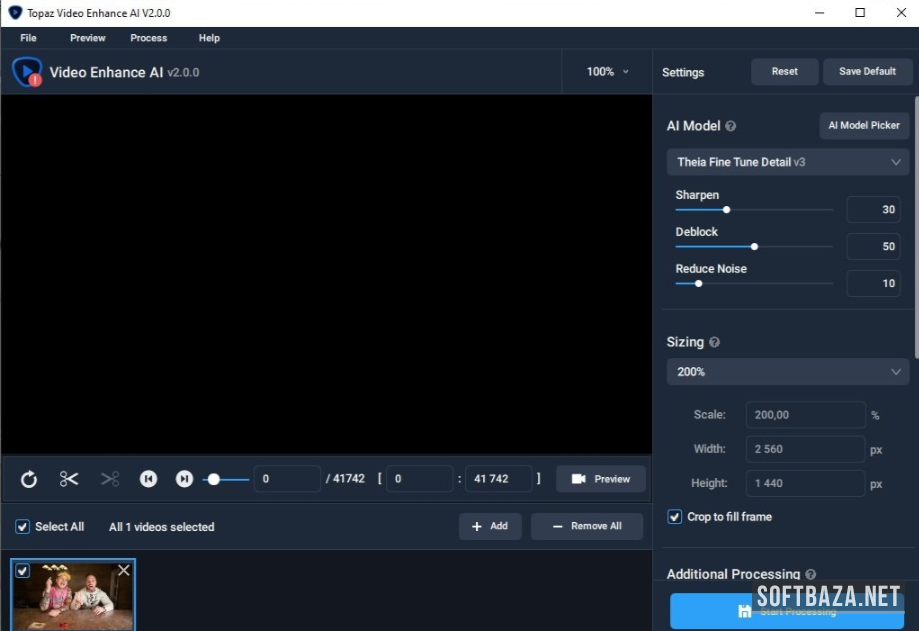This screenshot has width=919, height=631.
Task: Open Additional Processing help icon
Action: (x=811, y=575)
